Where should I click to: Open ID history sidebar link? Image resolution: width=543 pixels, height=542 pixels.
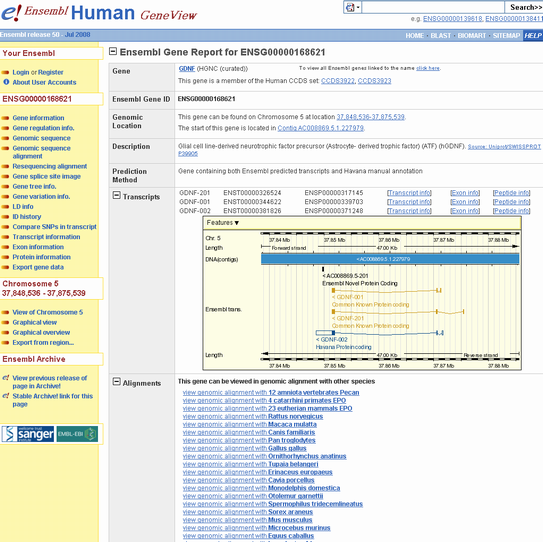click(x=27, y=216)
